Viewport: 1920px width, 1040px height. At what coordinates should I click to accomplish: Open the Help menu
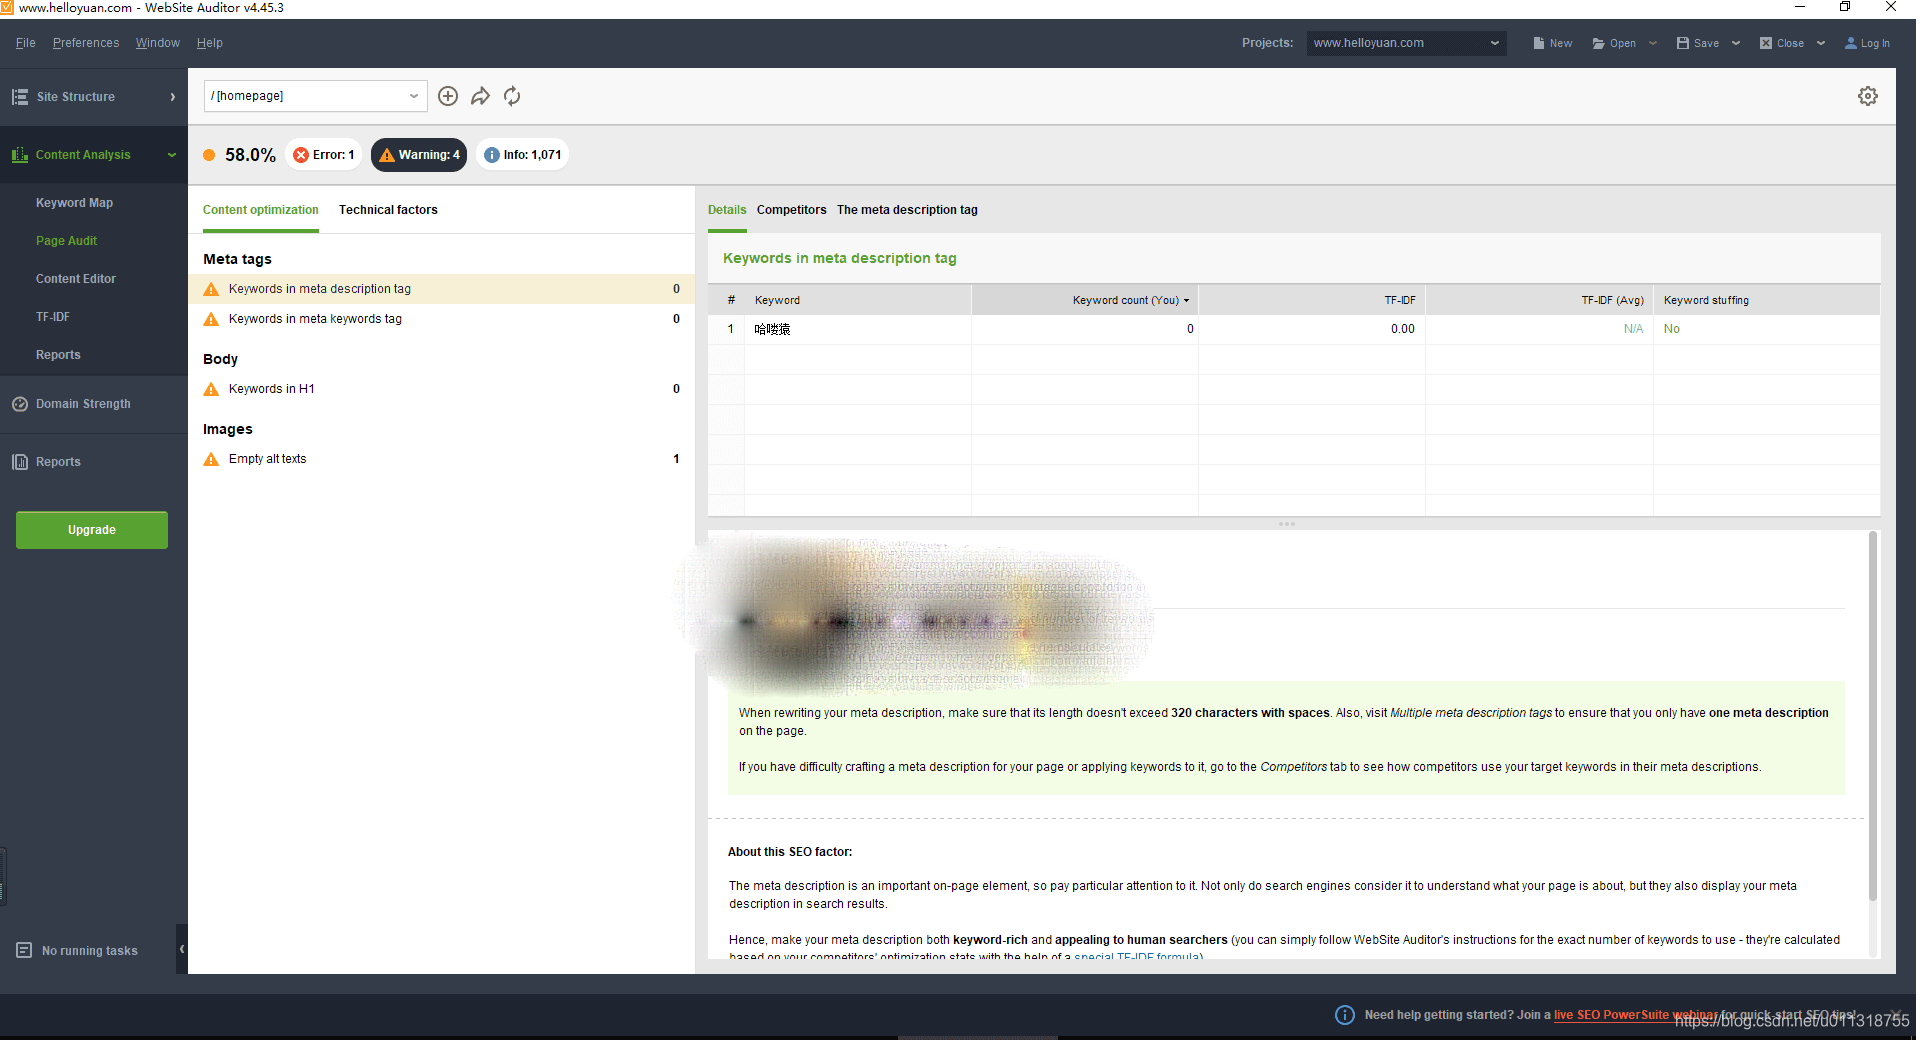[x=210, y=43]
